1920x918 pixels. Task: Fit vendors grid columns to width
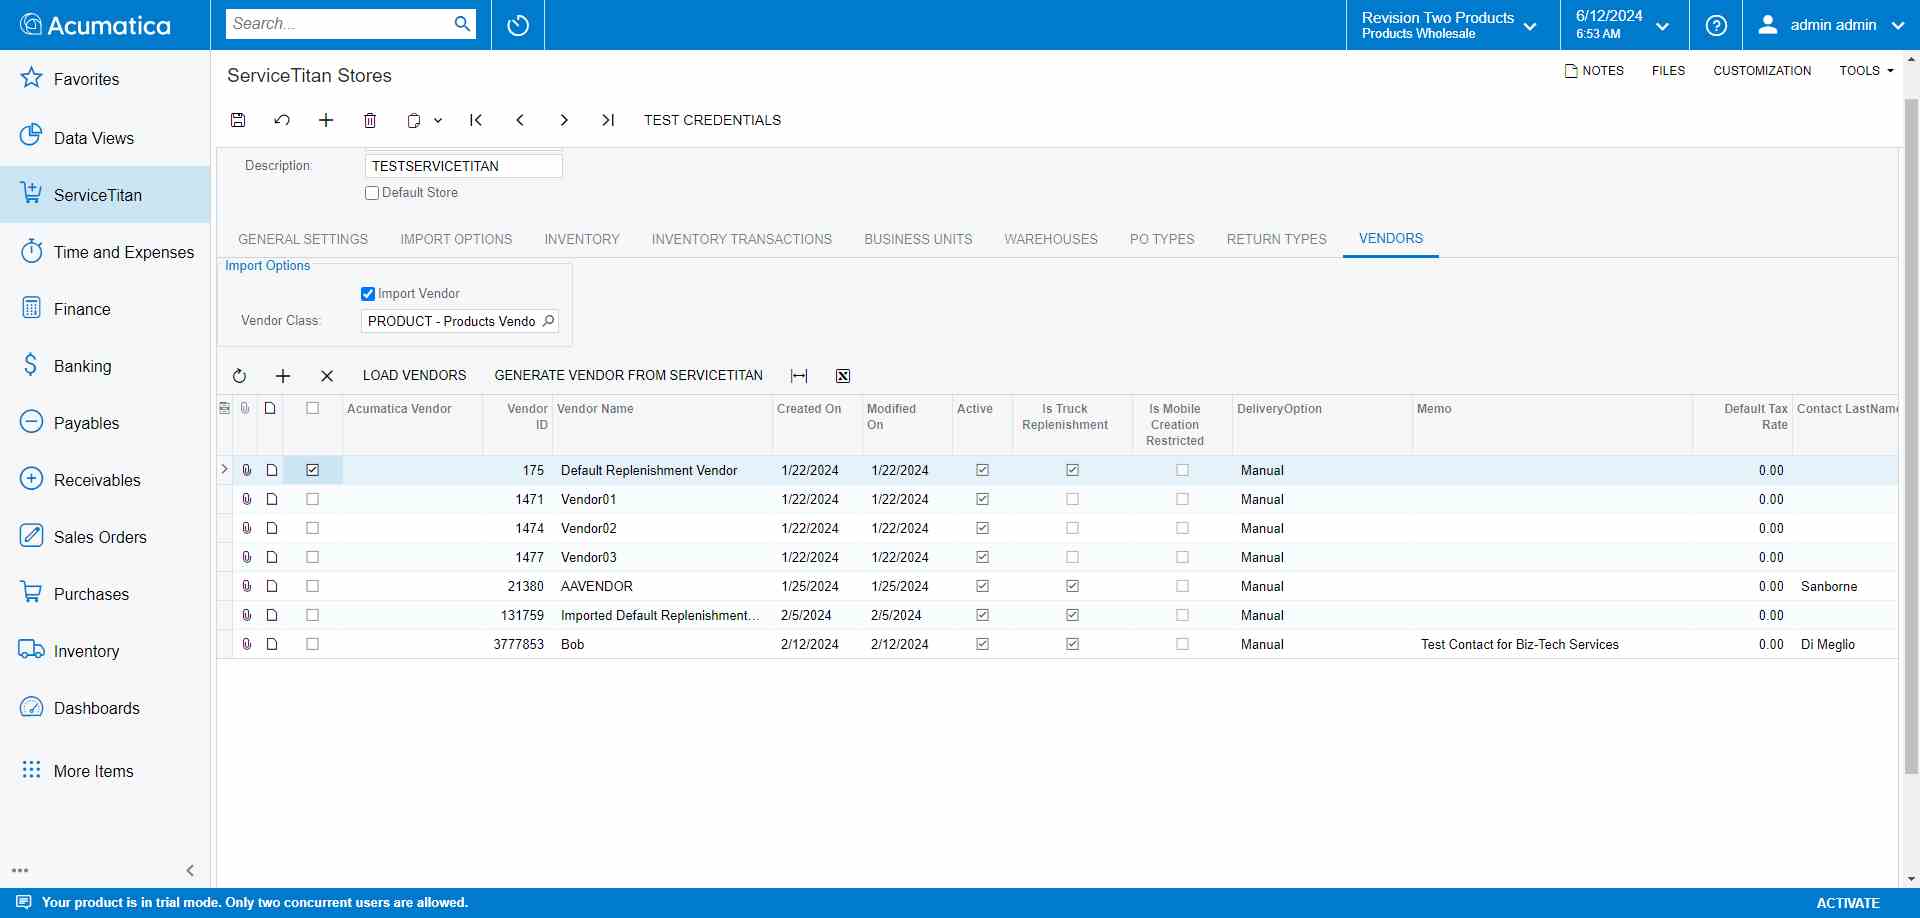coord(799,376)
